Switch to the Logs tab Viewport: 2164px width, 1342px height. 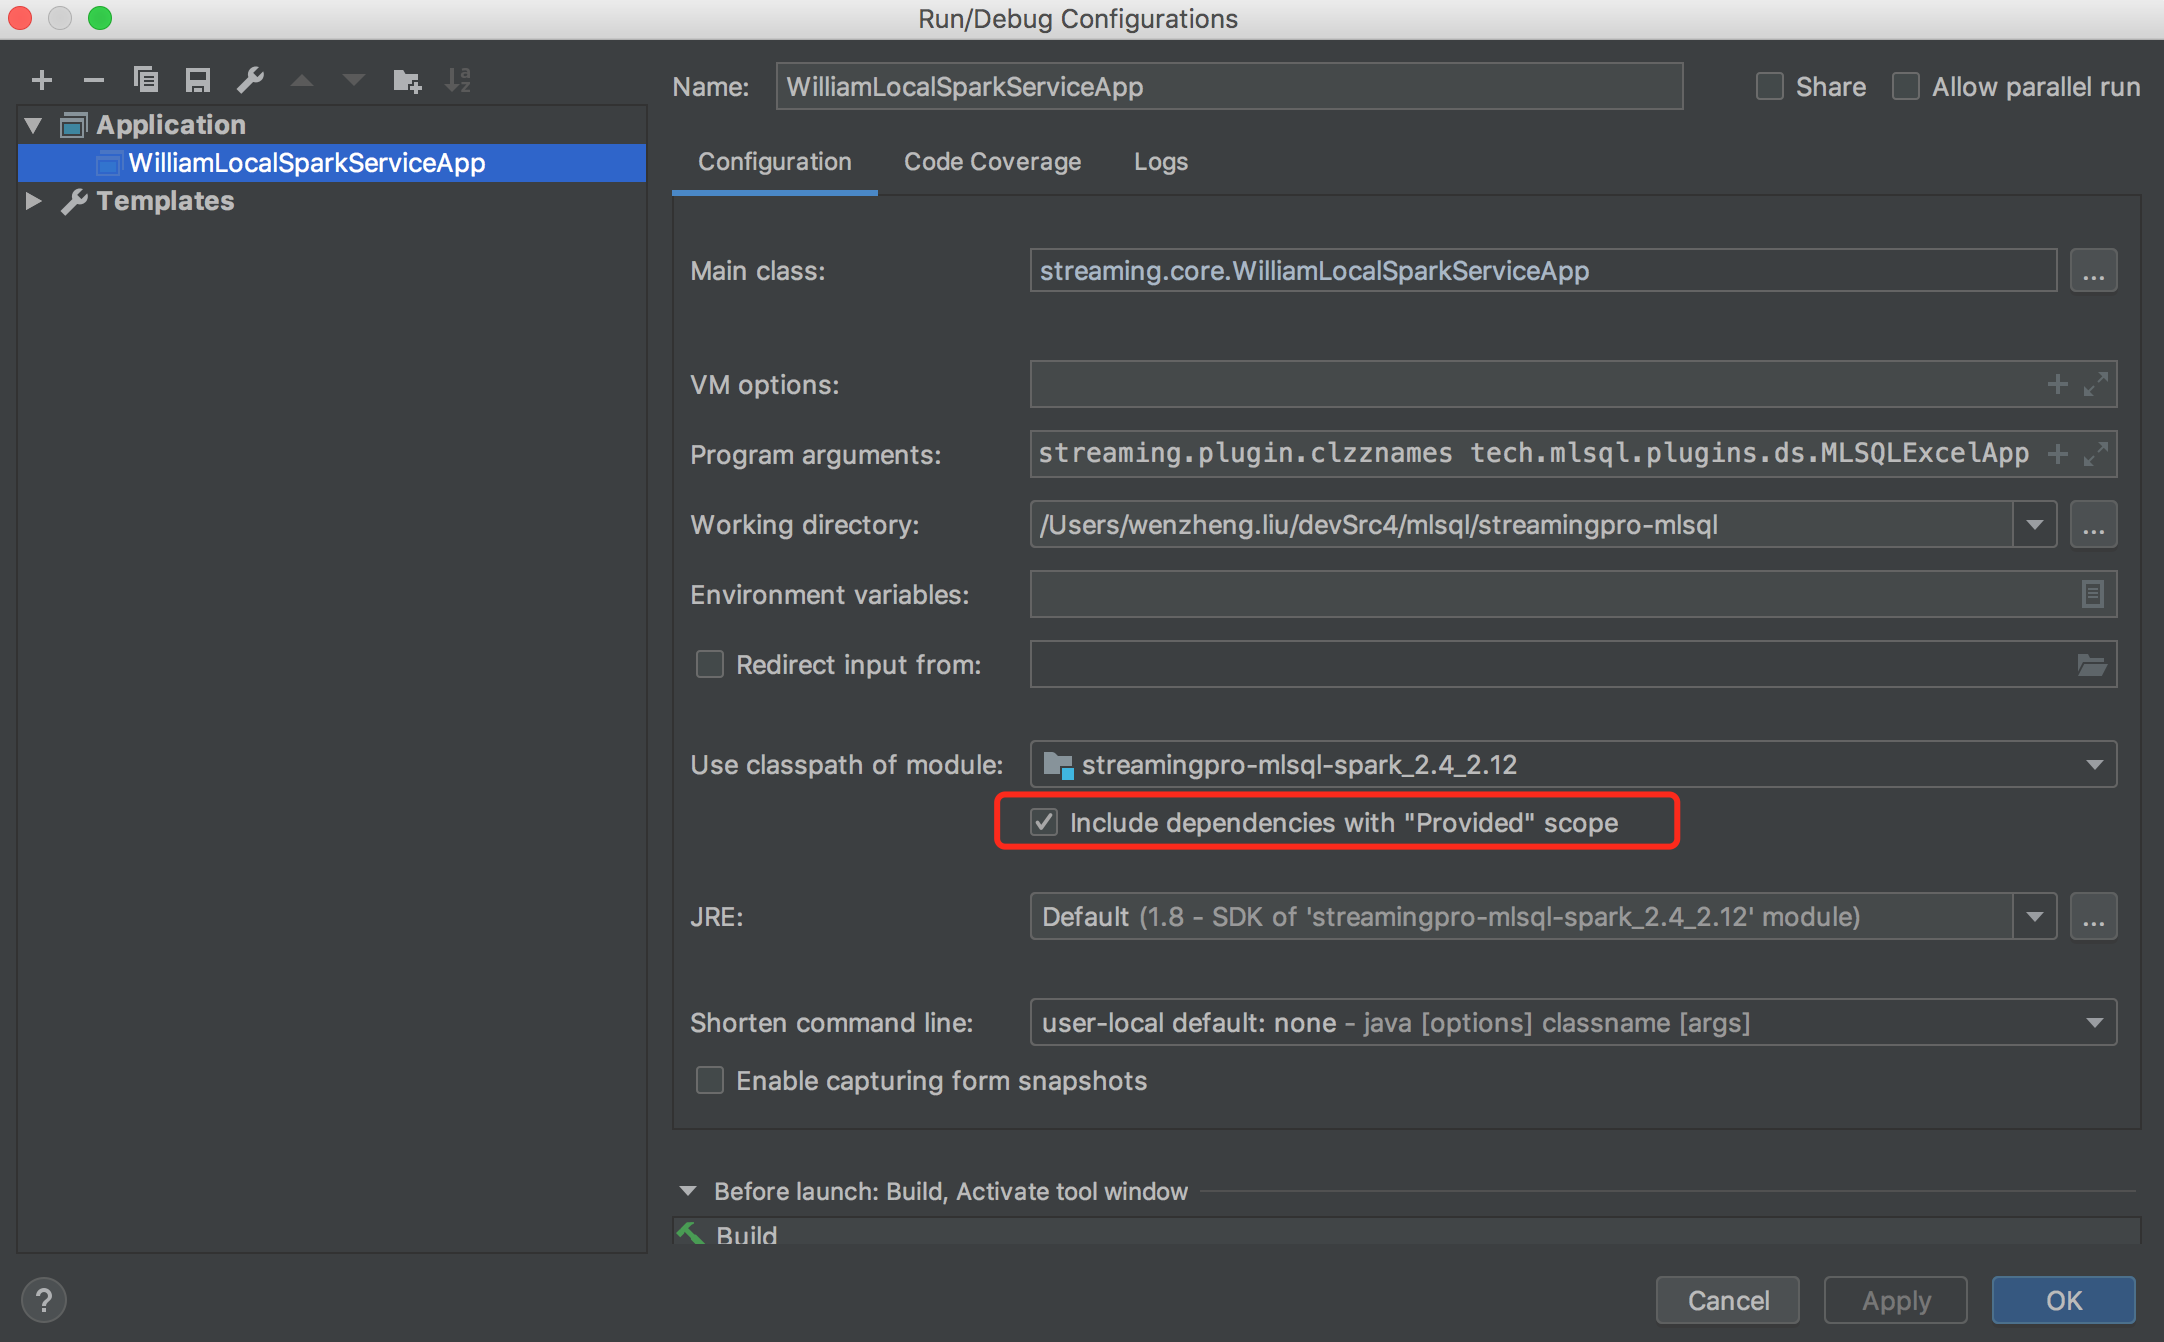coord(1160,162)
